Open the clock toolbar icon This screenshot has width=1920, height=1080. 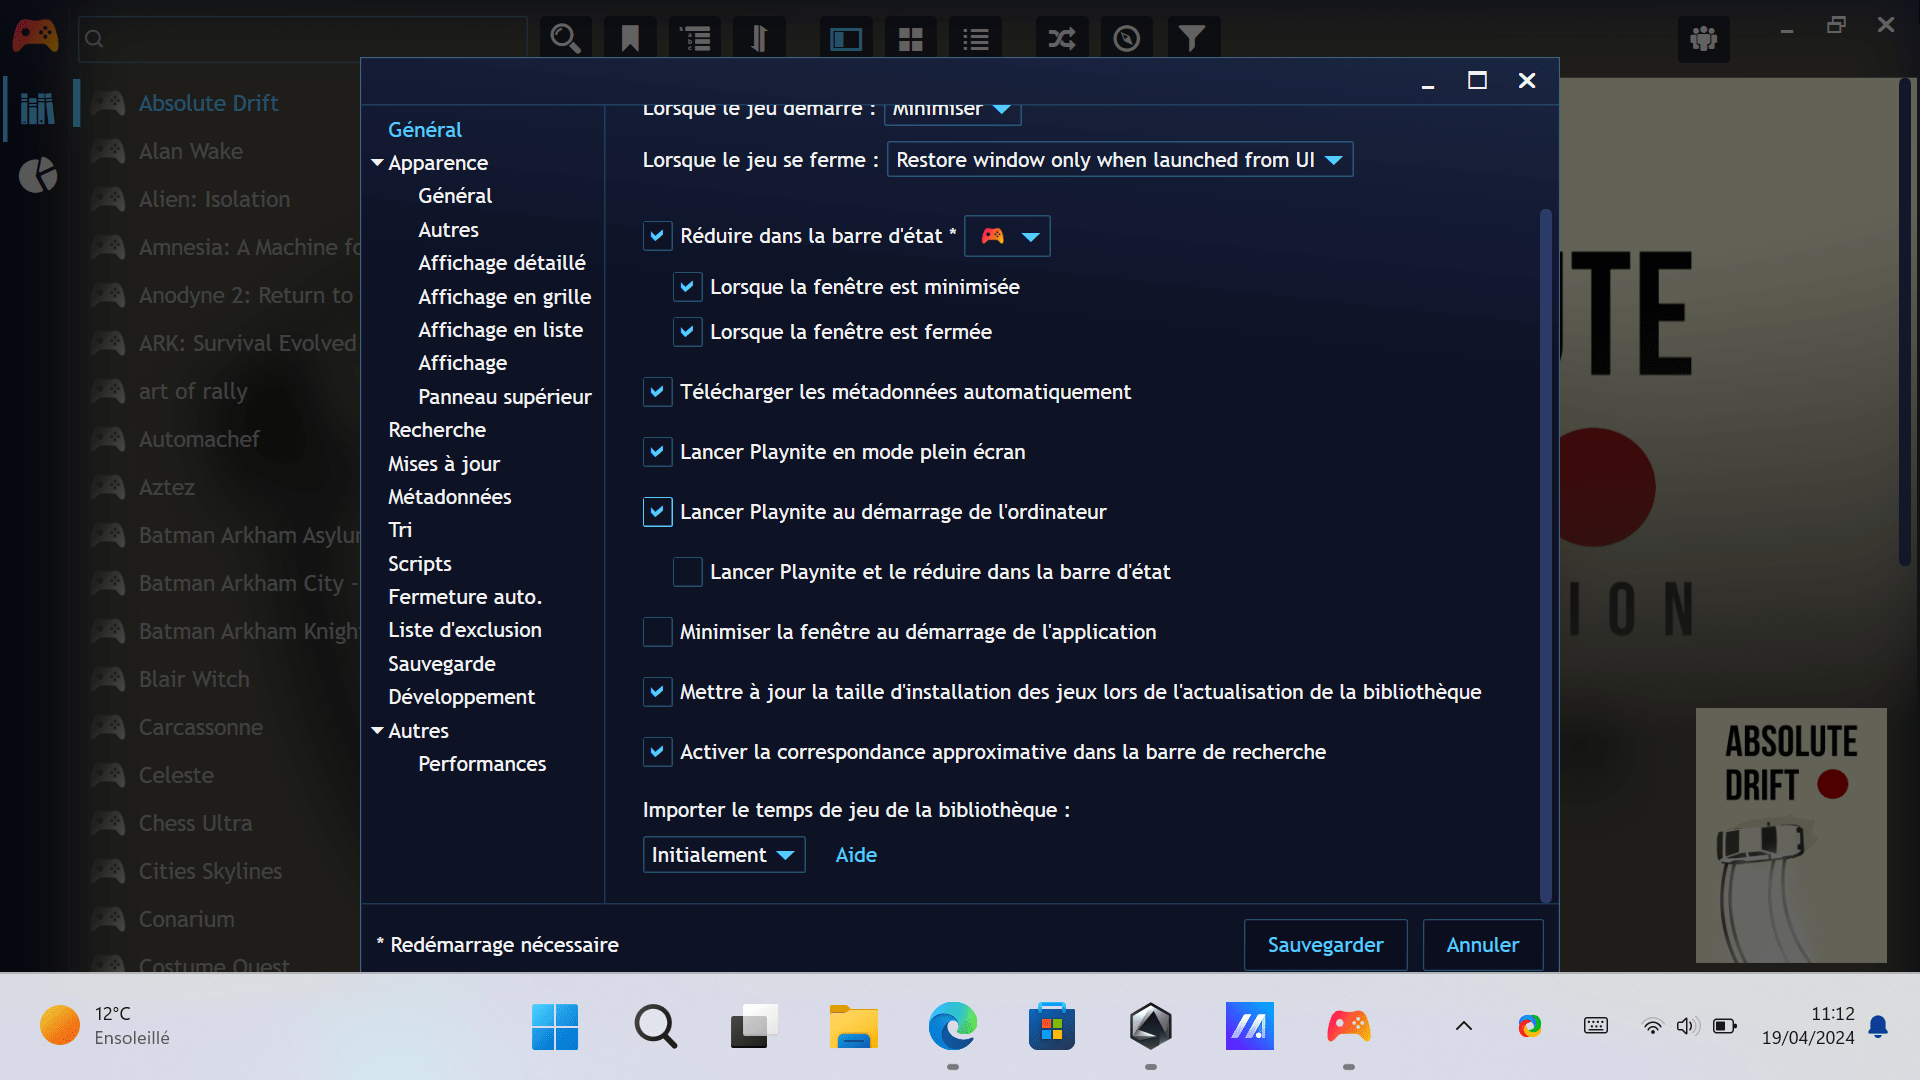1127,39
